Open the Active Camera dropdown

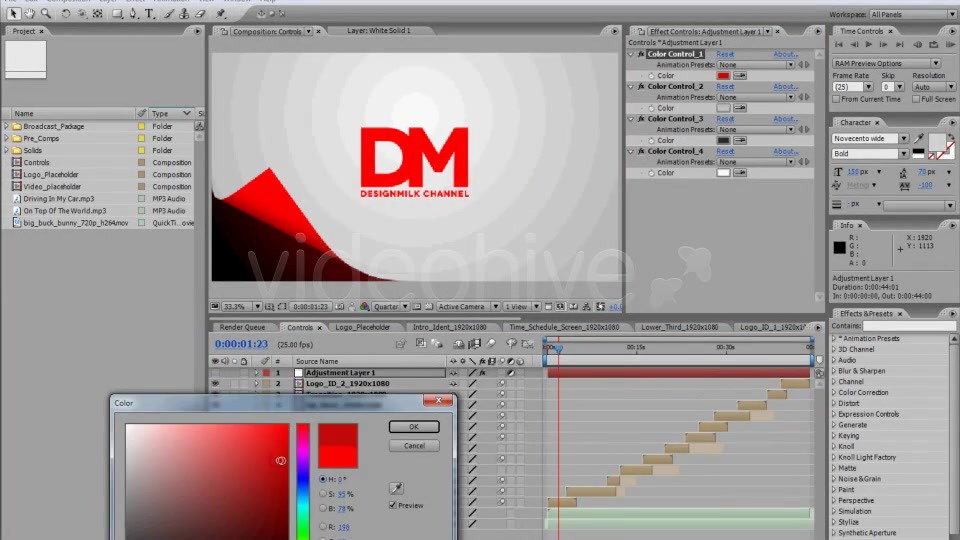[468, 307]
